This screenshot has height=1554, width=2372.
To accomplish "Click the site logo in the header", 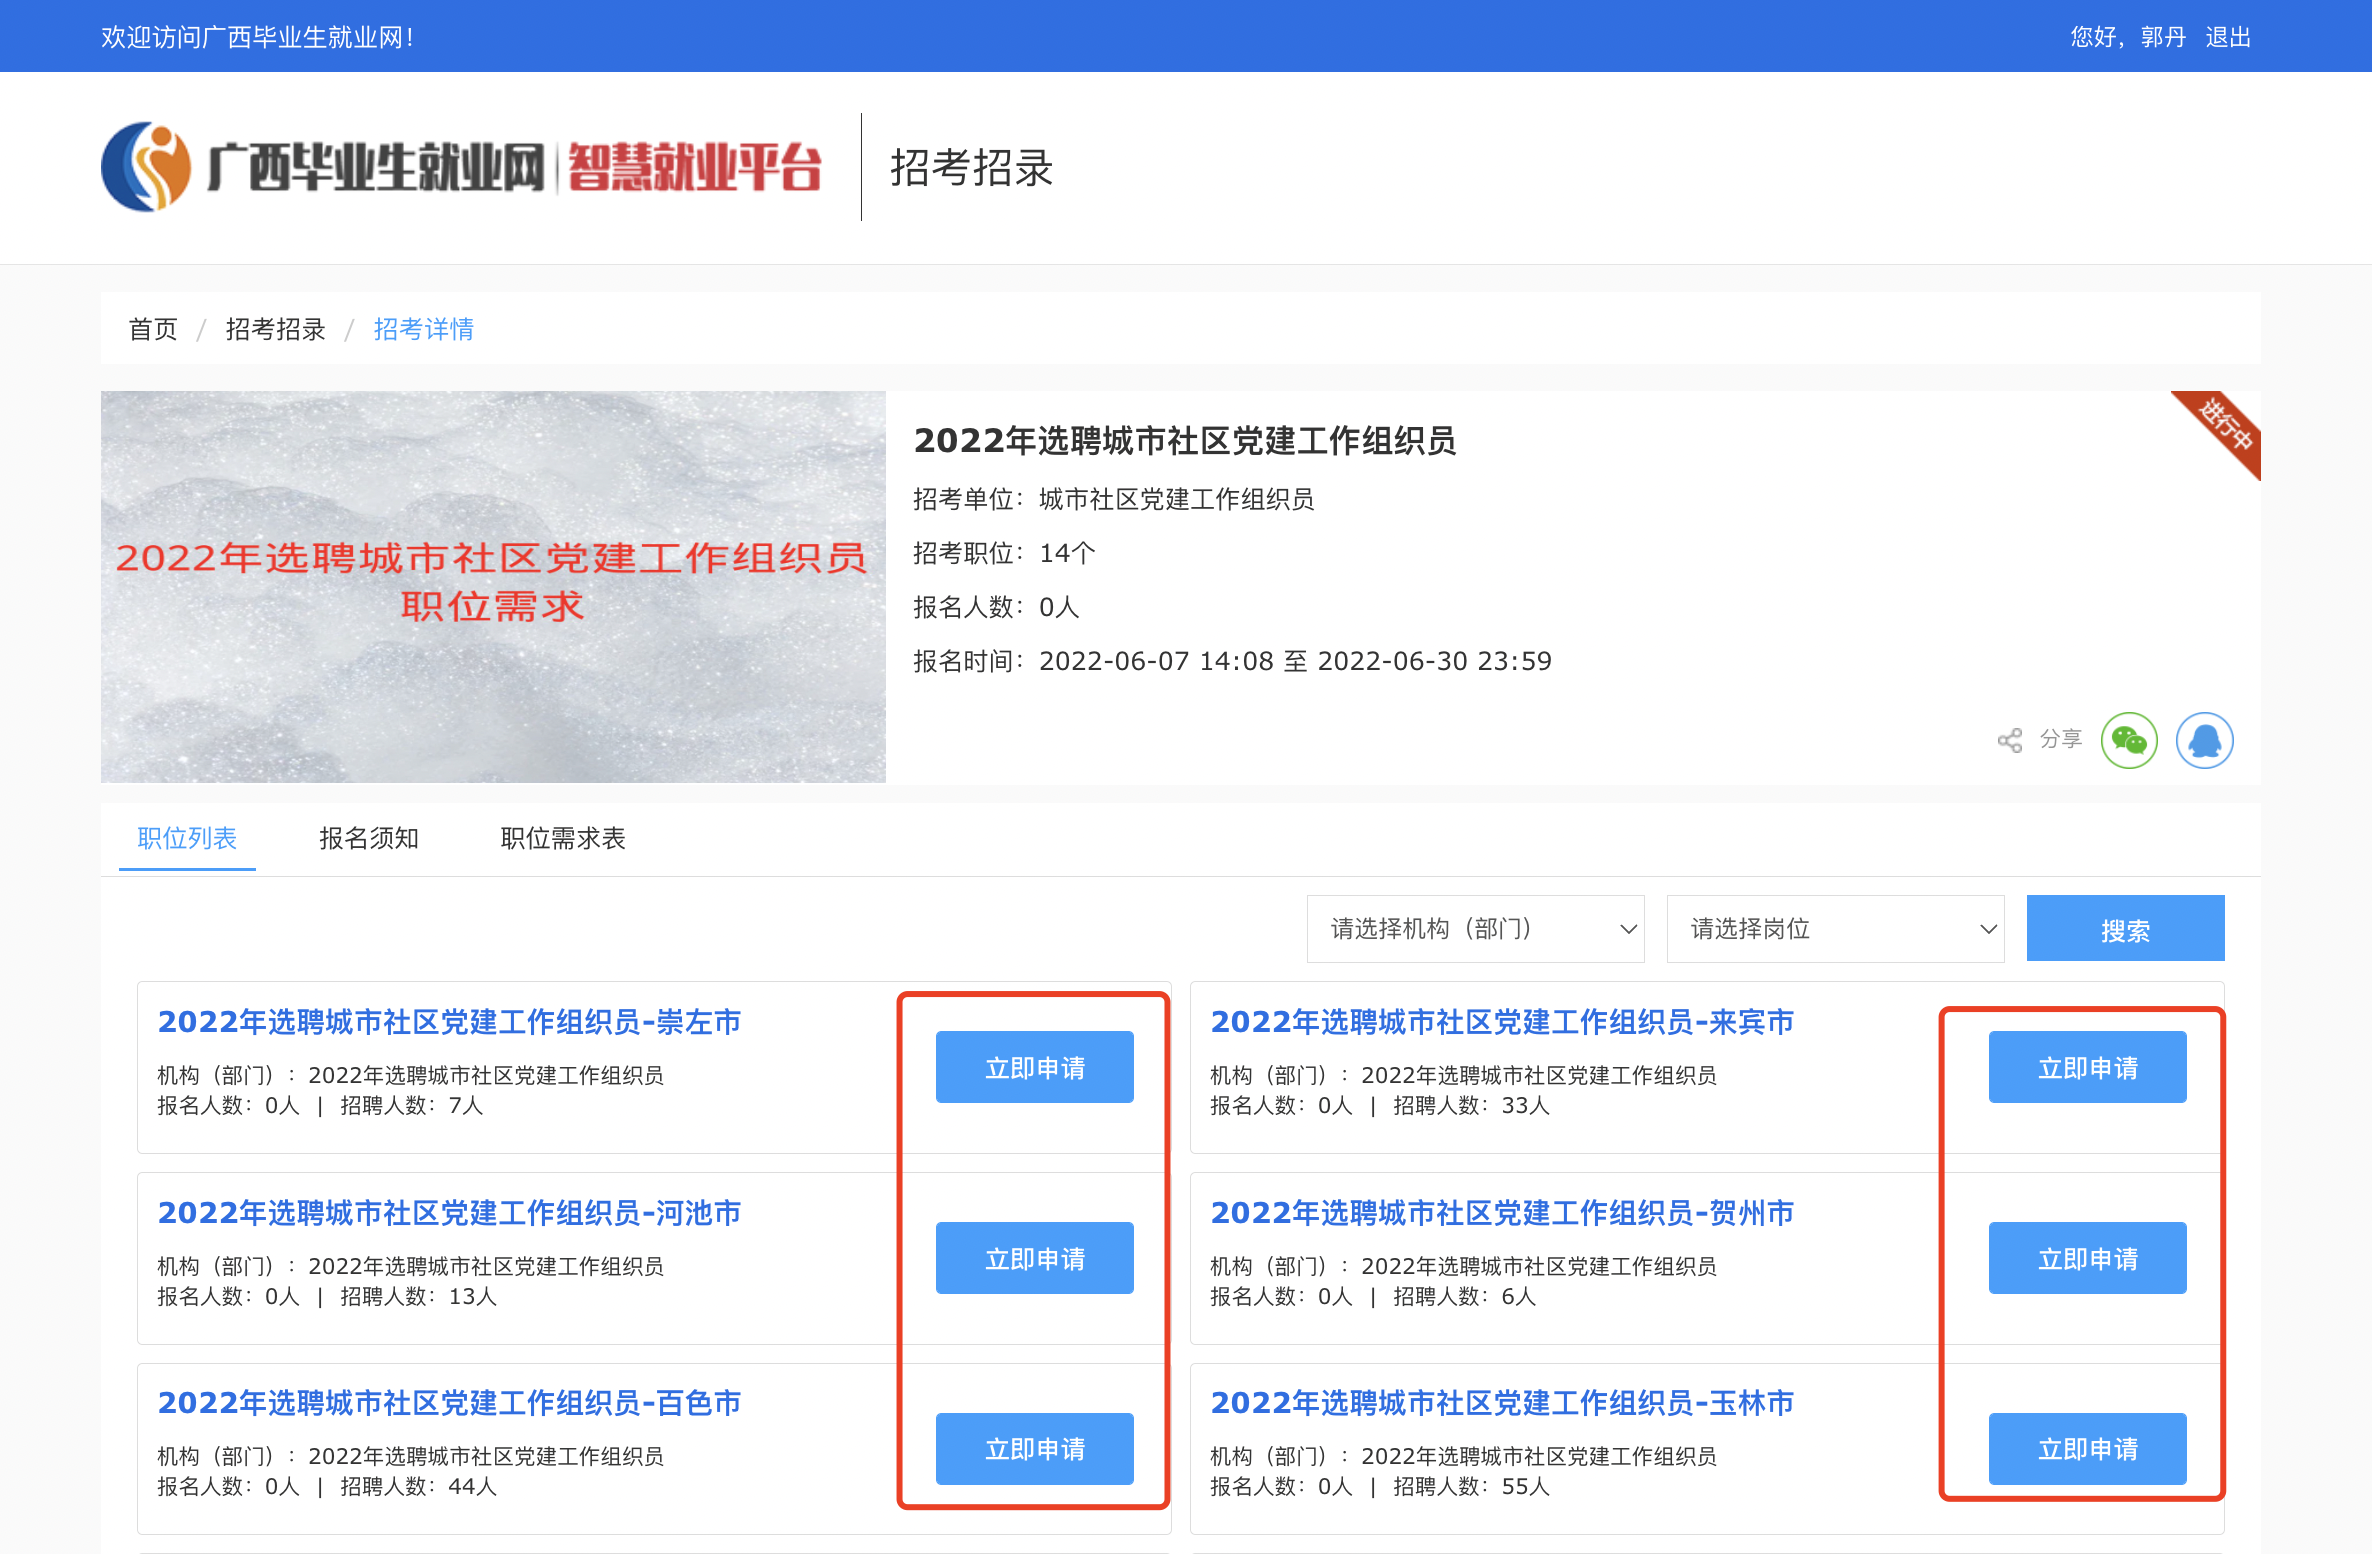I will [x=460, y=167].
